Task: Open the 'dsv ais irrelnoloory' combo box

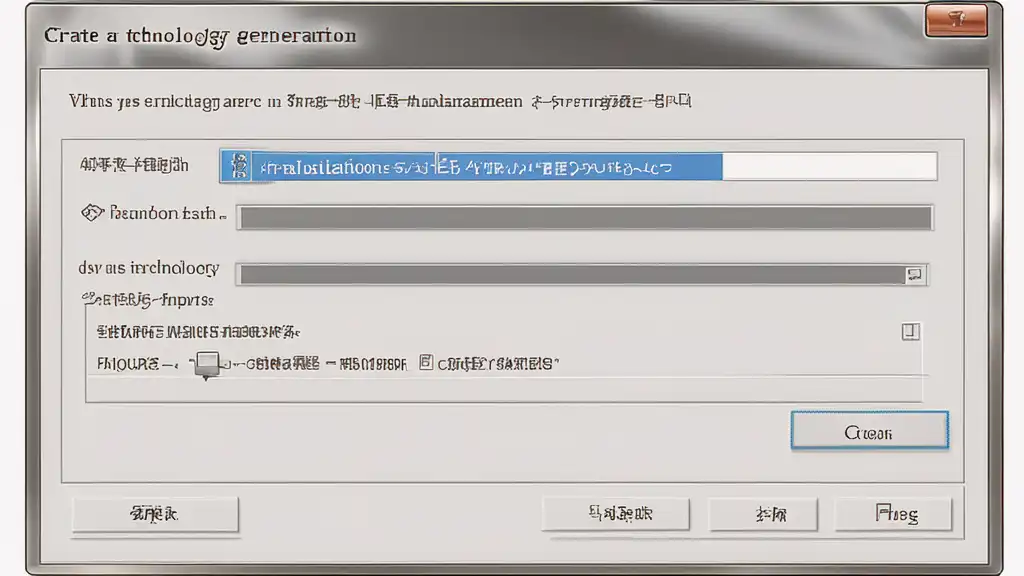Action: click(581, 274)
